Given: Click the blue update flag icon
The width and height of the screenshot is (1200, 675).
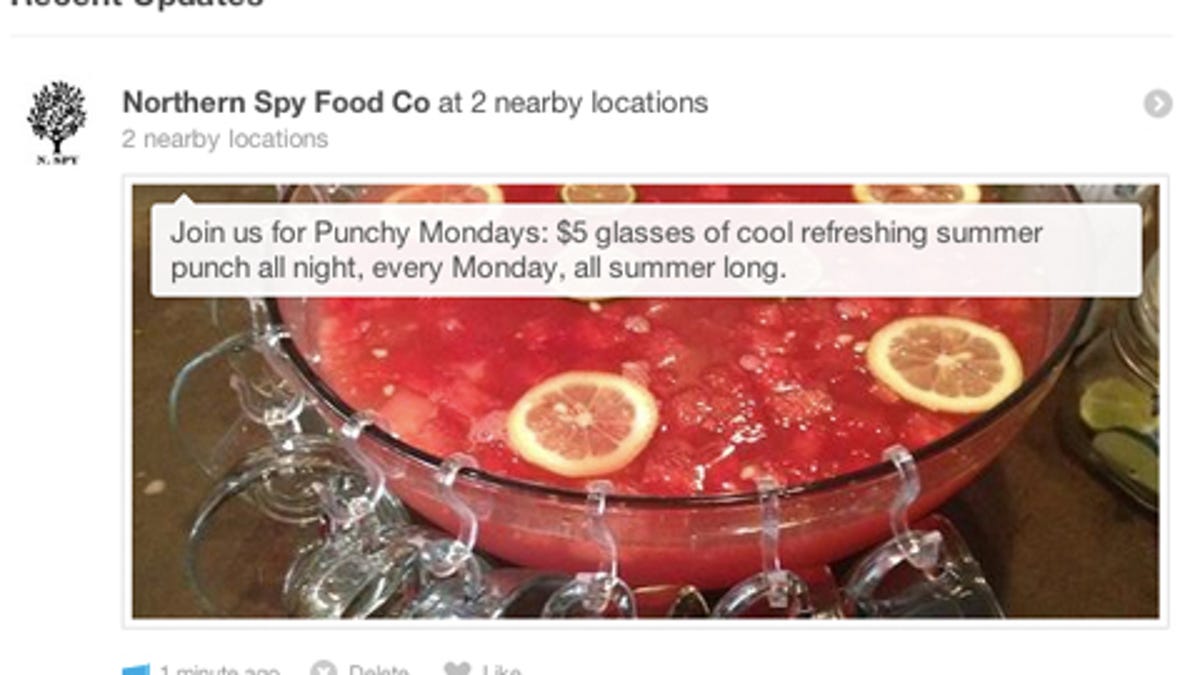Looking at the screenshot, I should coord(136,670).
